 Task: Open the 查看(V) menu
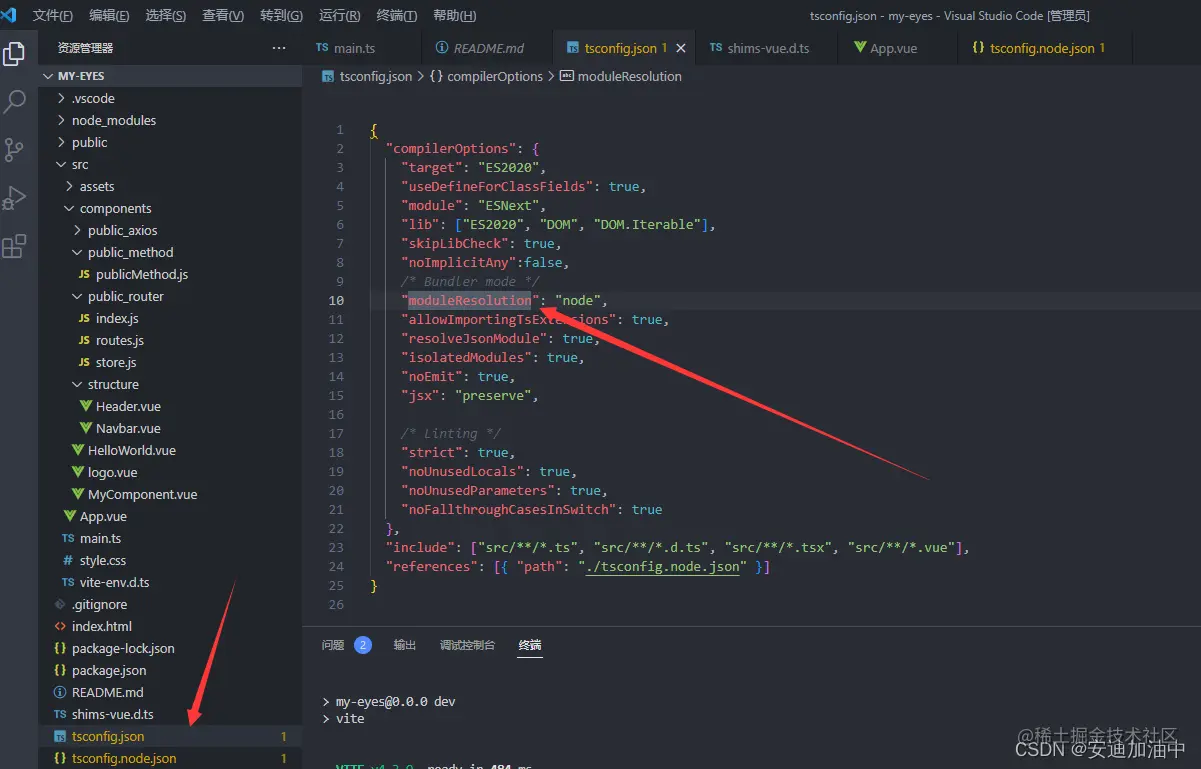223,16
